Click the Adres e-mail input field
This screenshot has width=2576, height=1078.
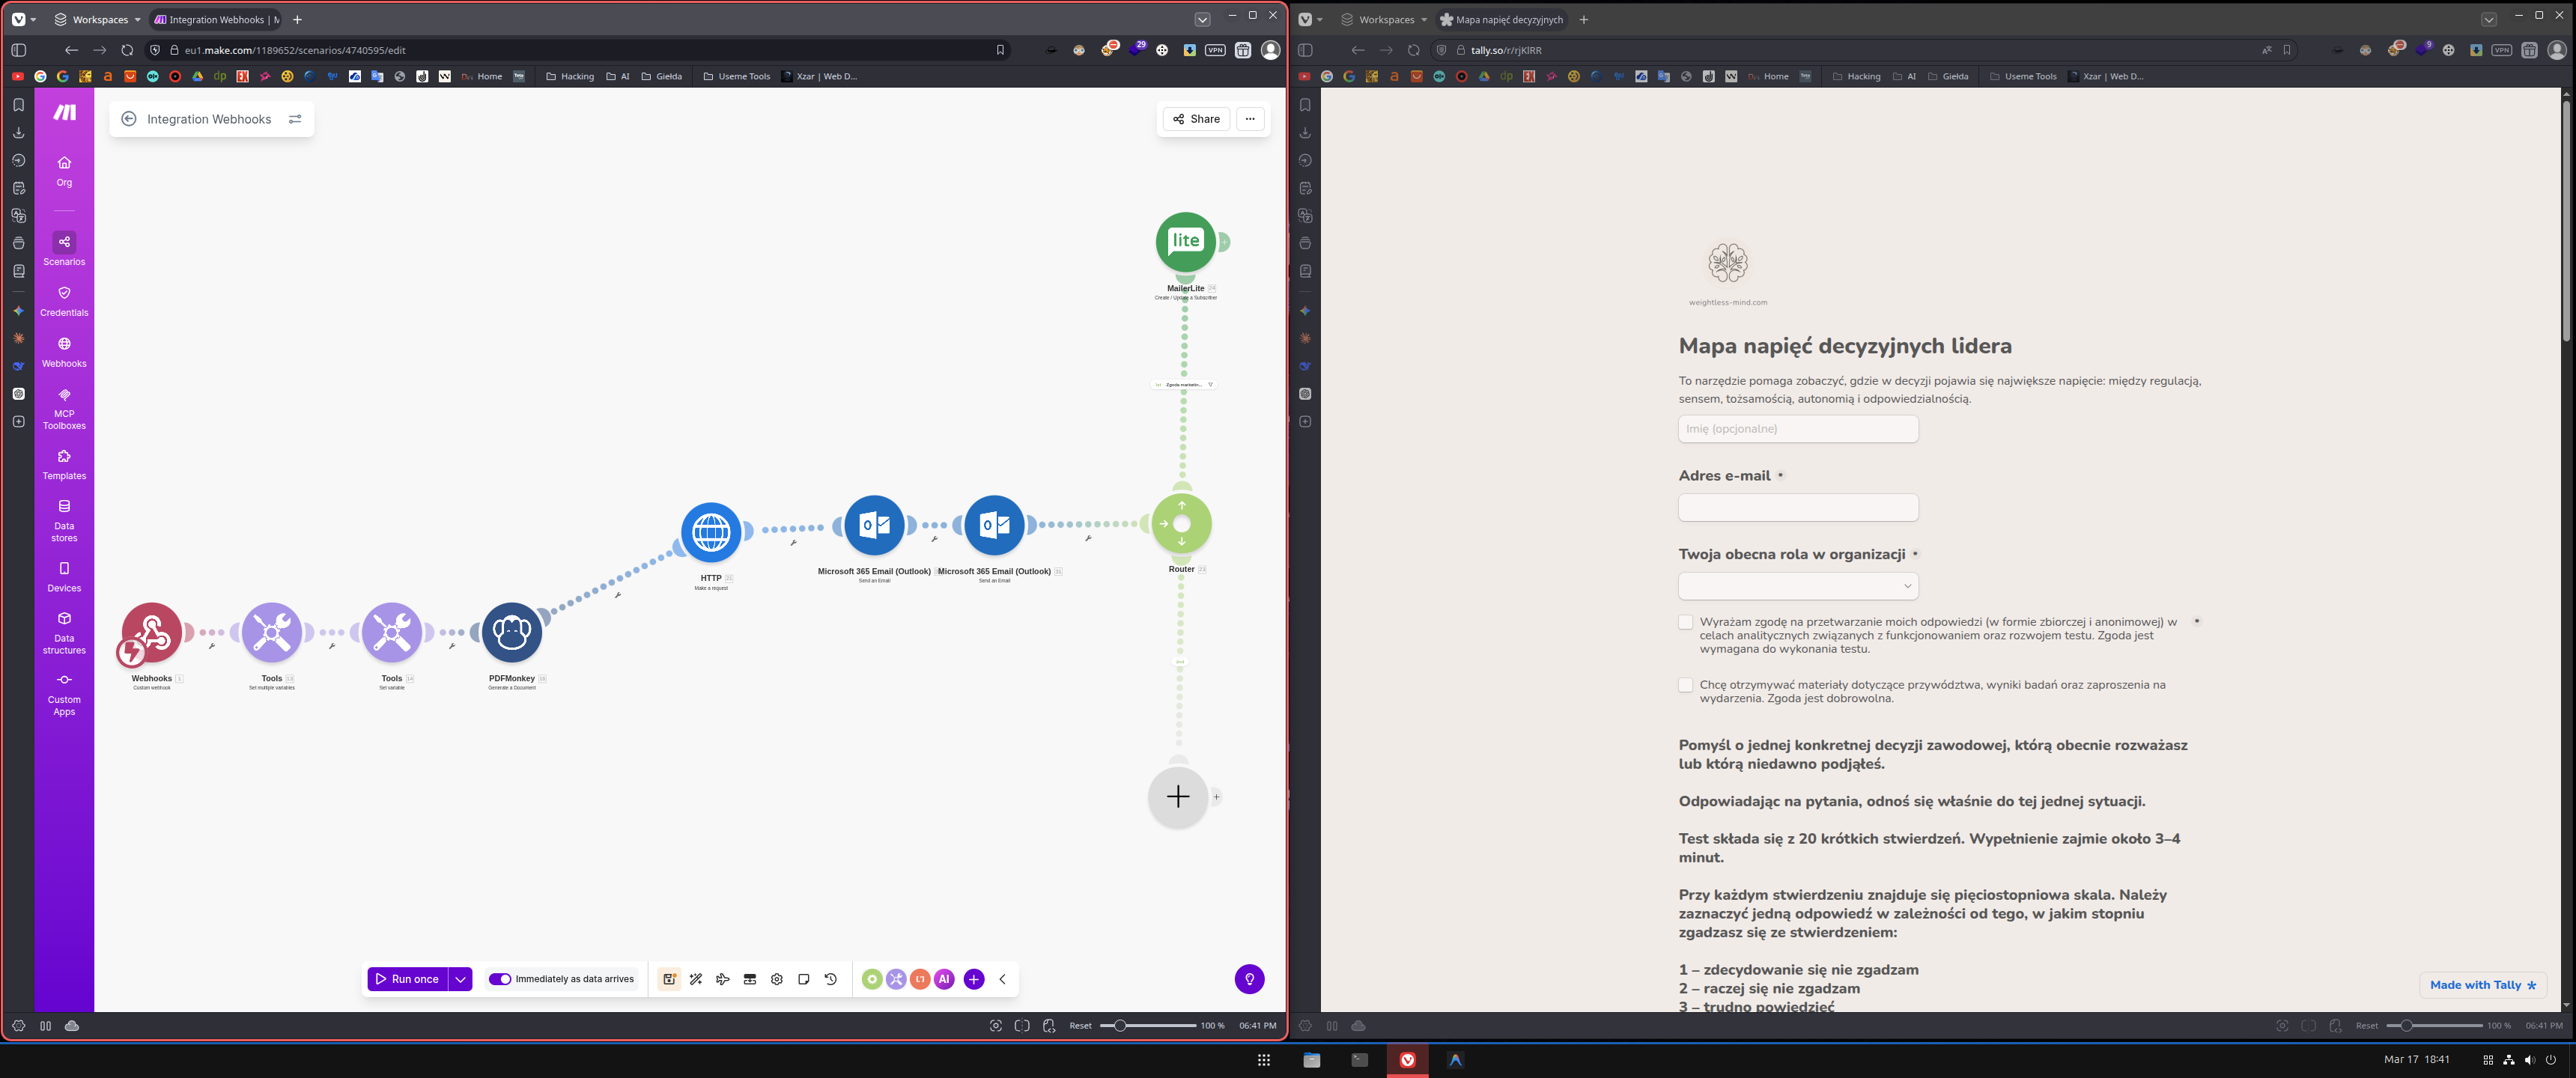1798,507
